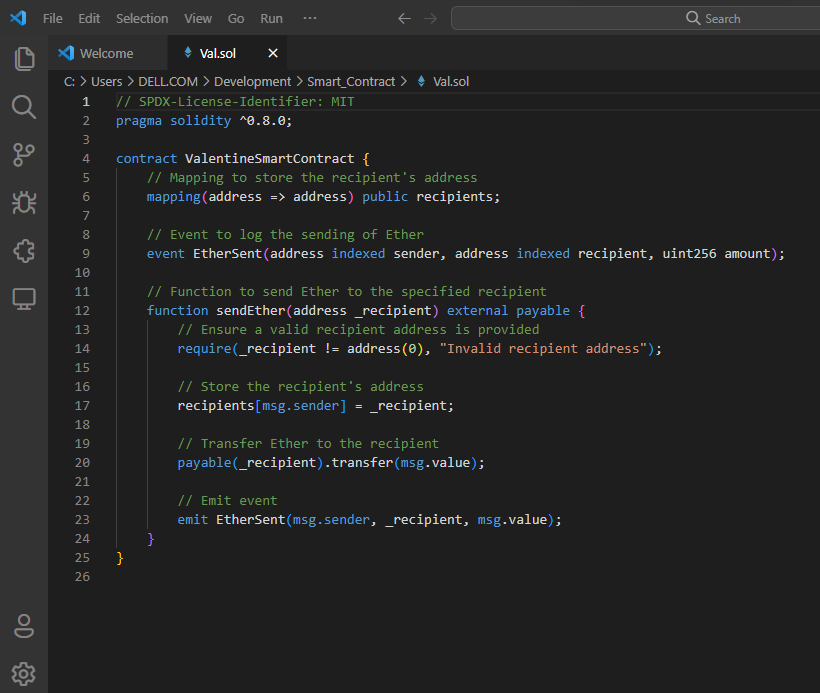Click the '// Emit event' comment
820x693 pixels.
pos(227,501)
